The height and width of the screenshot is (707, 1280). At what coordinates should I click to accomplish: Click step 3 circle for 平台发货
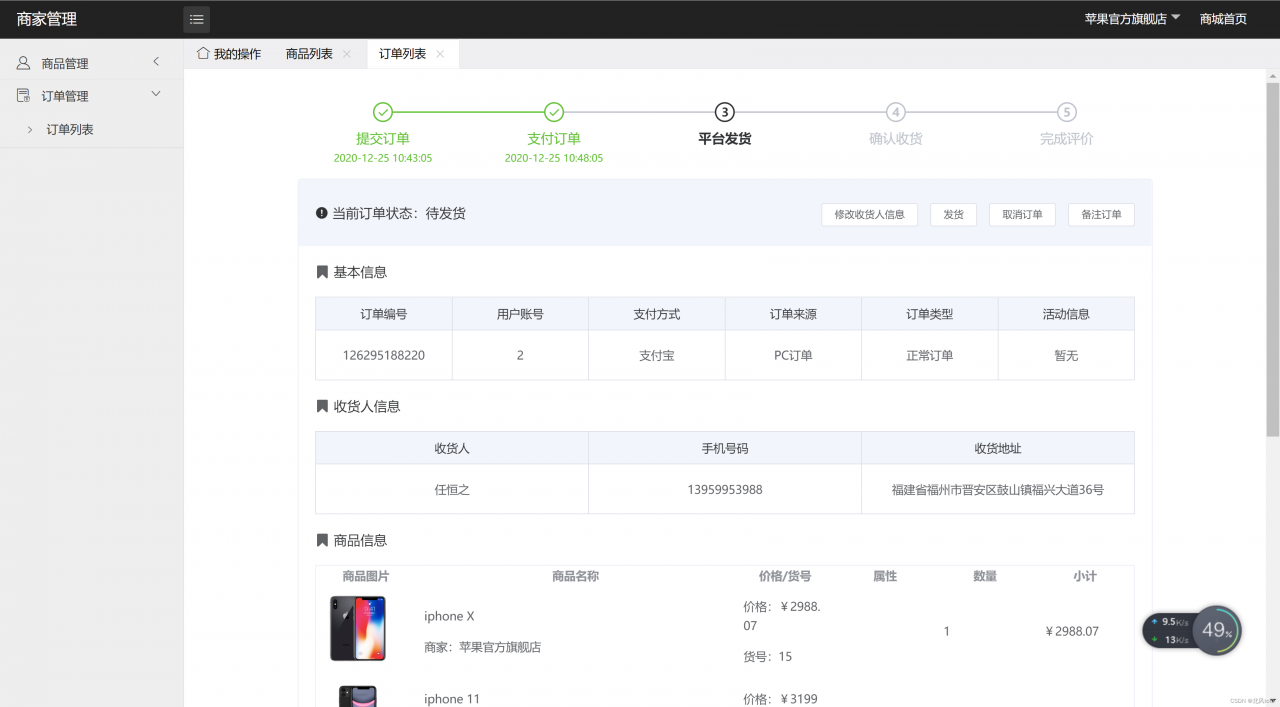coord(725,112)
